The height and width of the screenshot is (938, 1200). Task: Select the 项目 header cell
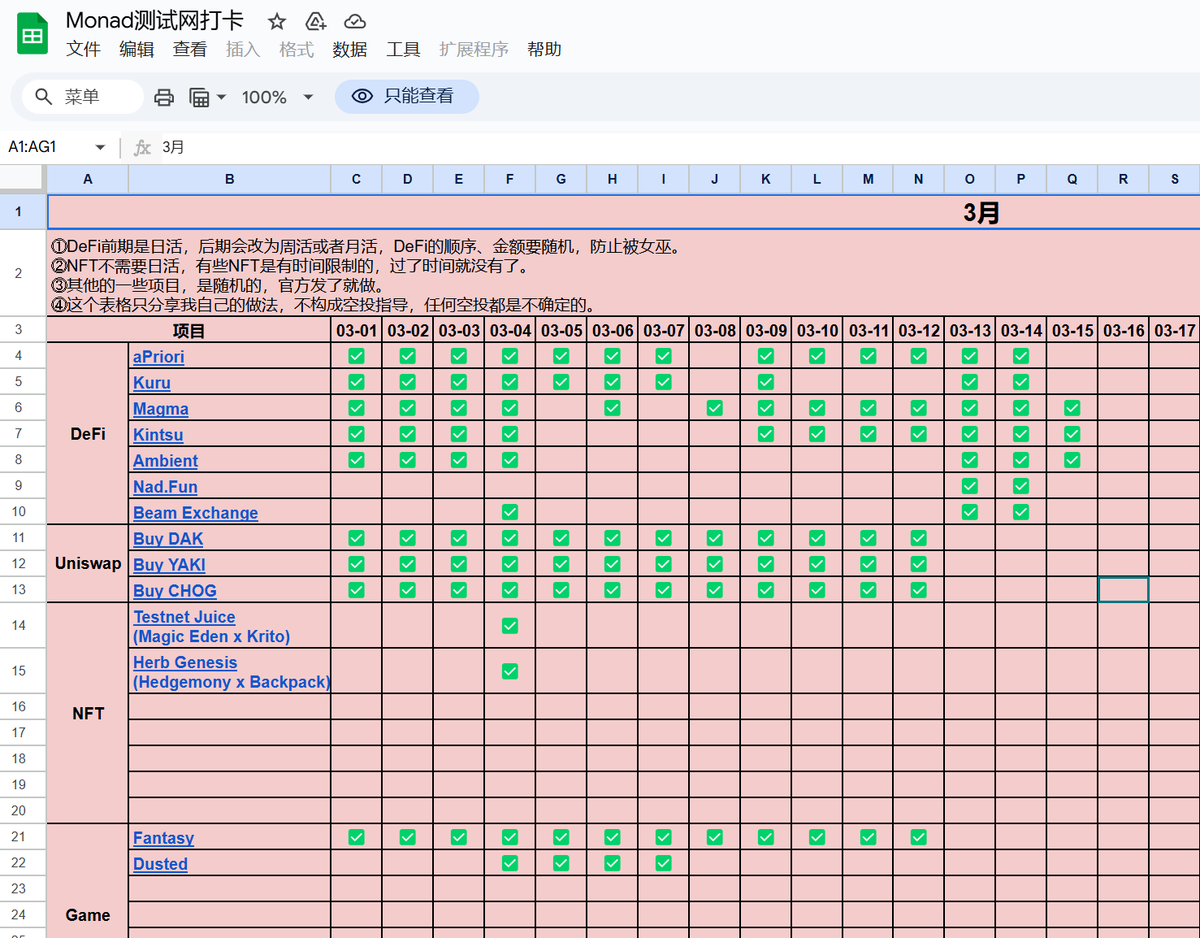click(x=189, y=331)
